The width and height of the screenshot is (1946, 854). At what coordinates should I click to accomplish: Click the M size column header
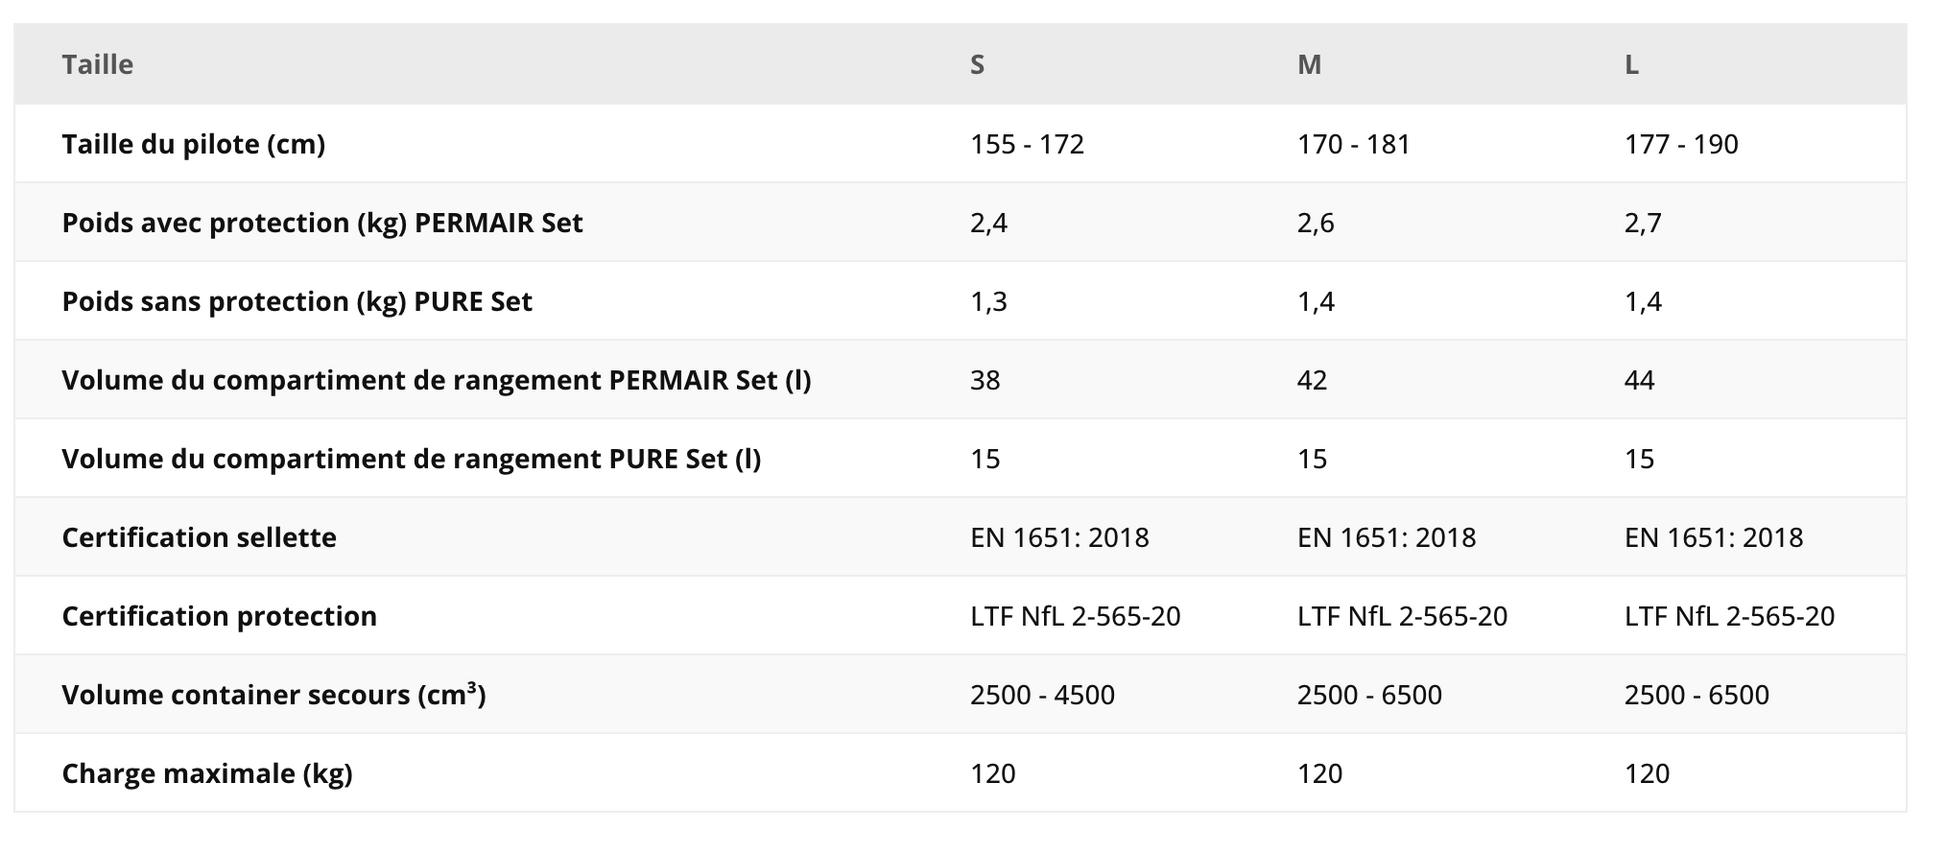pyautogui.click(x=1309, y=64)
